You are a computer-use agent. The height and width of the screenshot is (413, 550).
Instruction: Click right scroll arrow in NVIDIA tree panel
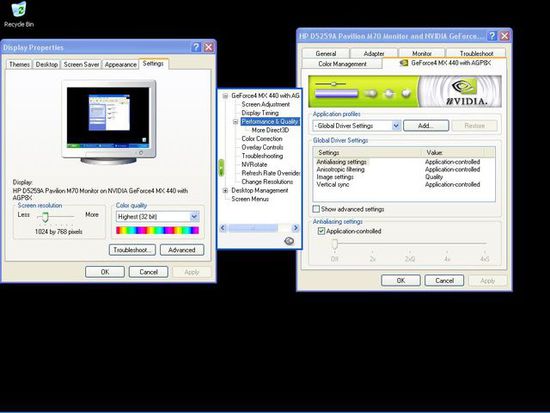pyautogui.click(x=296, y=228)
